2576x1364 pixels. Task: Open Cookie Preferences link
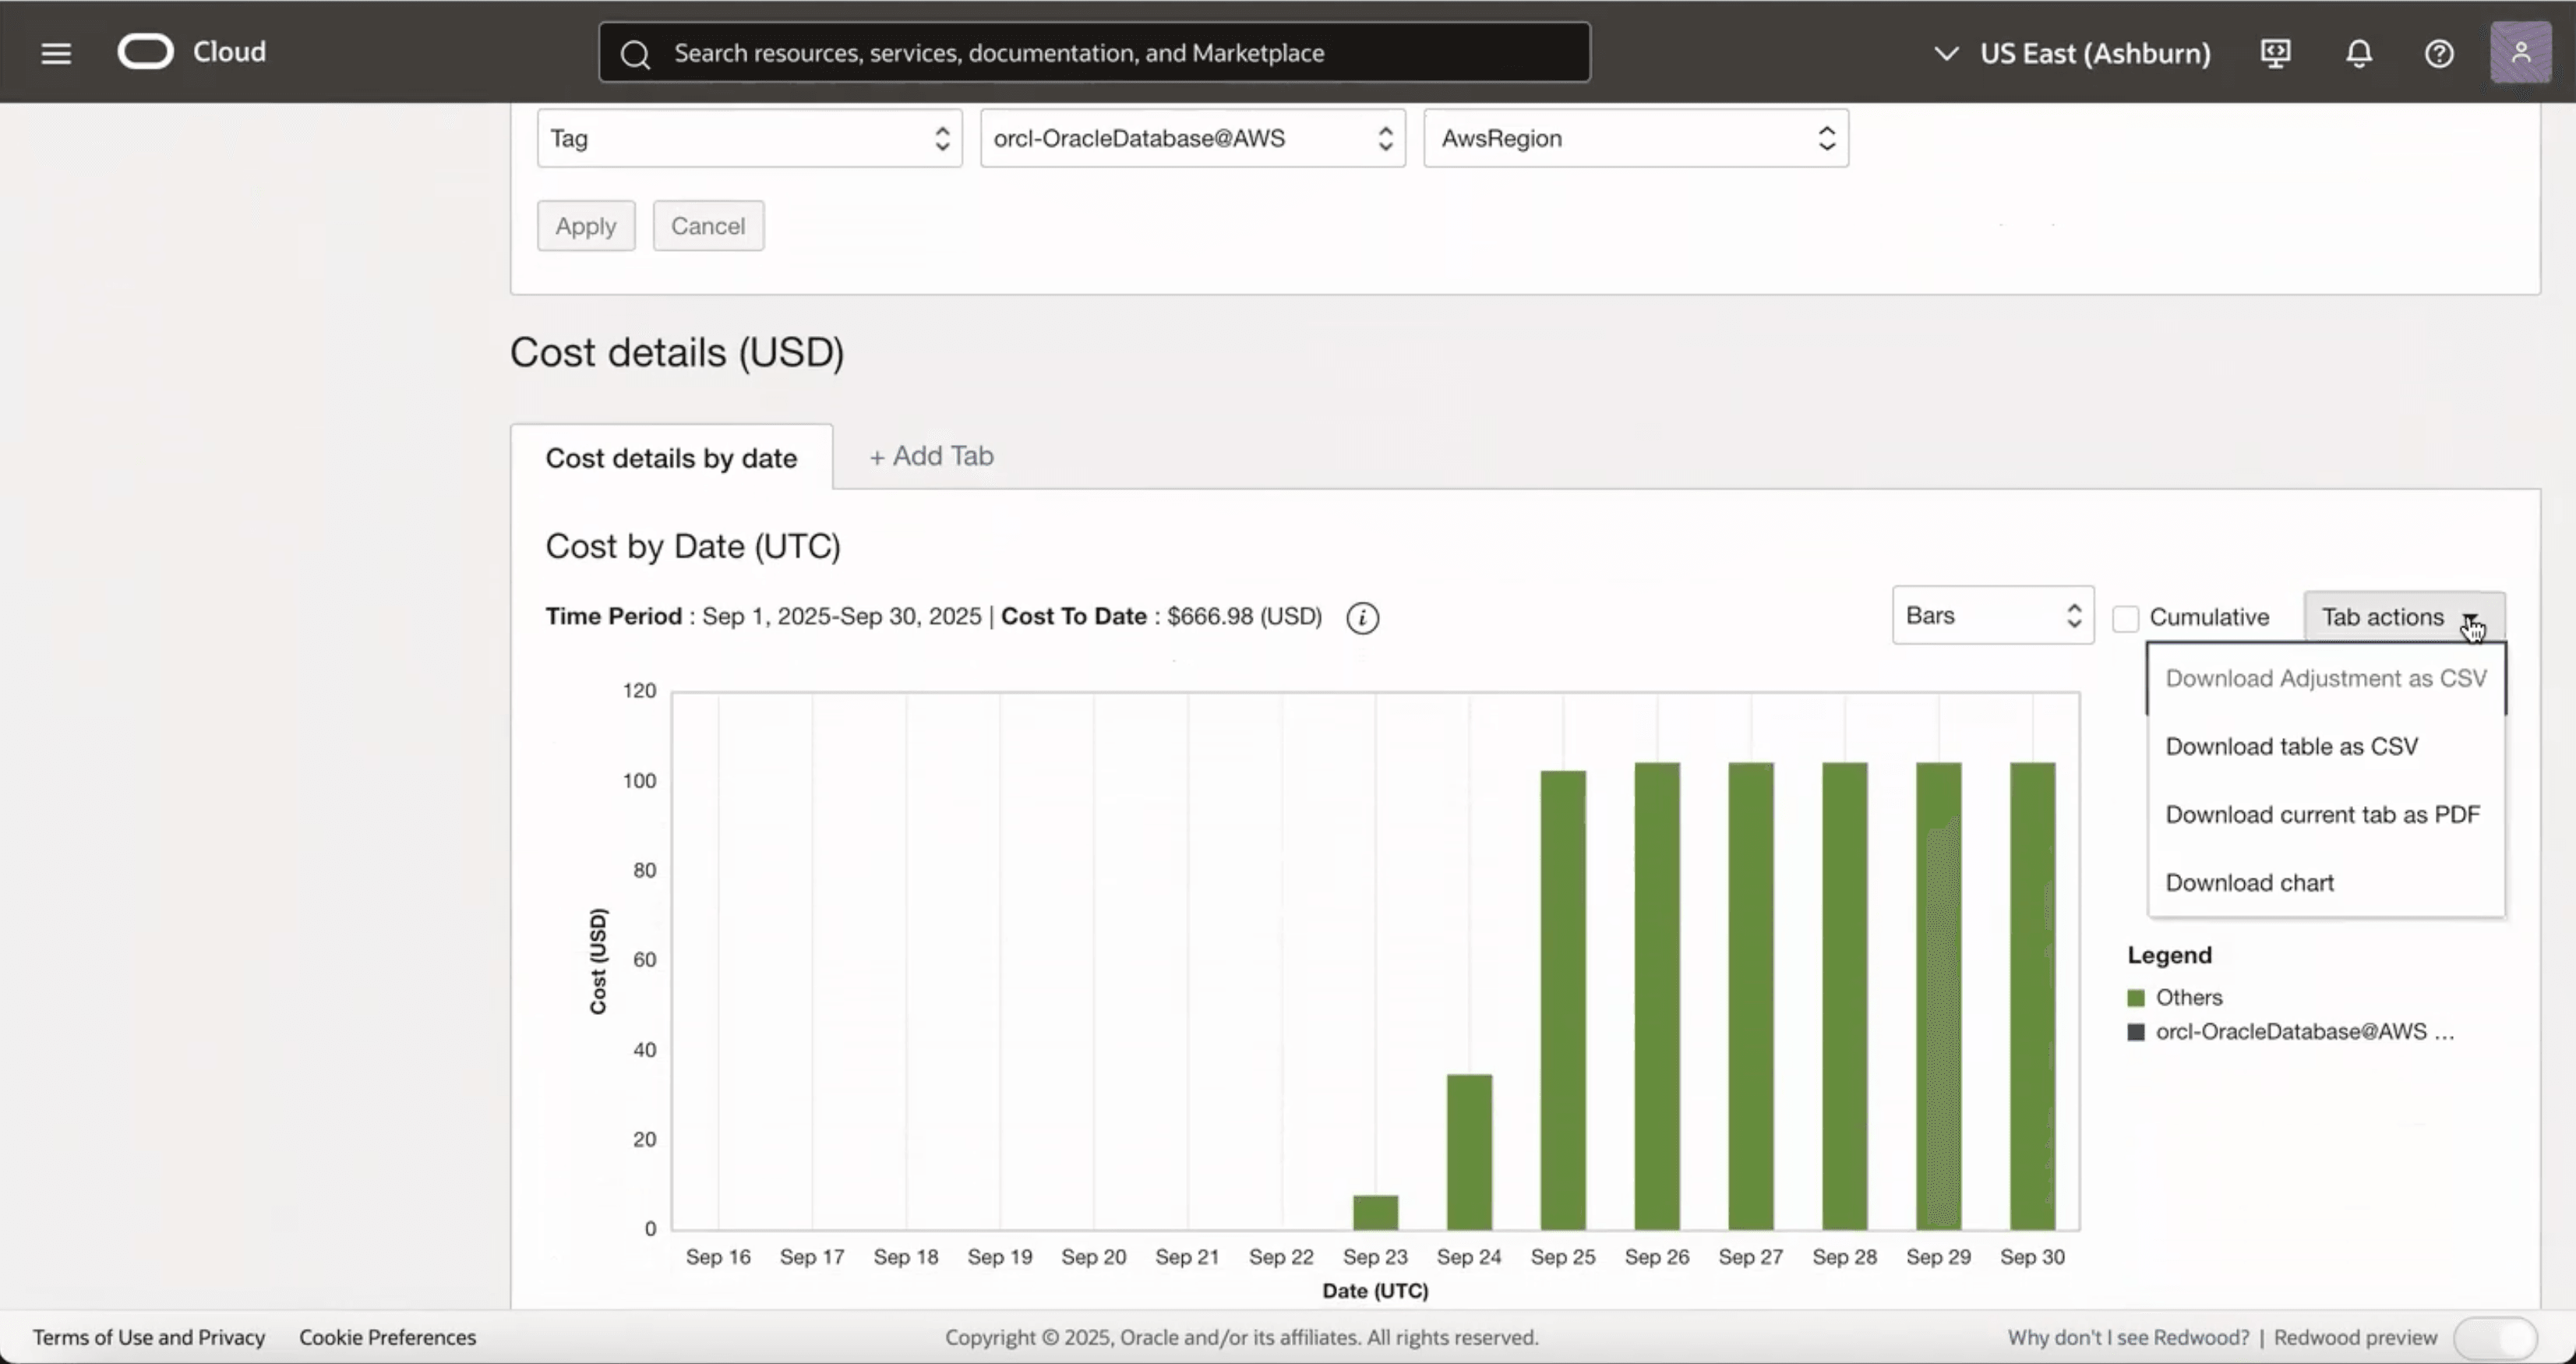[x=387, y=1337]
